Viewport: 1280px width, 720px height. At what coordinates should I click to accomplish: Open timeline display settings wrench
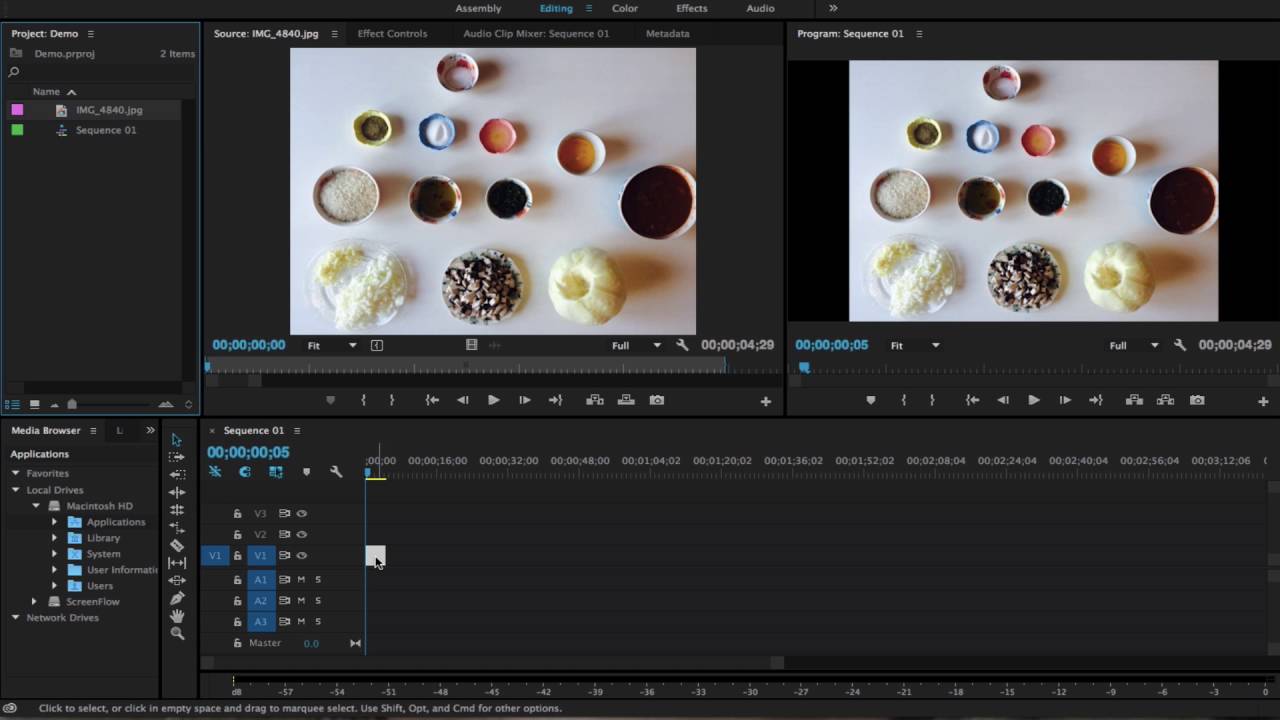(x=336, y=472)
